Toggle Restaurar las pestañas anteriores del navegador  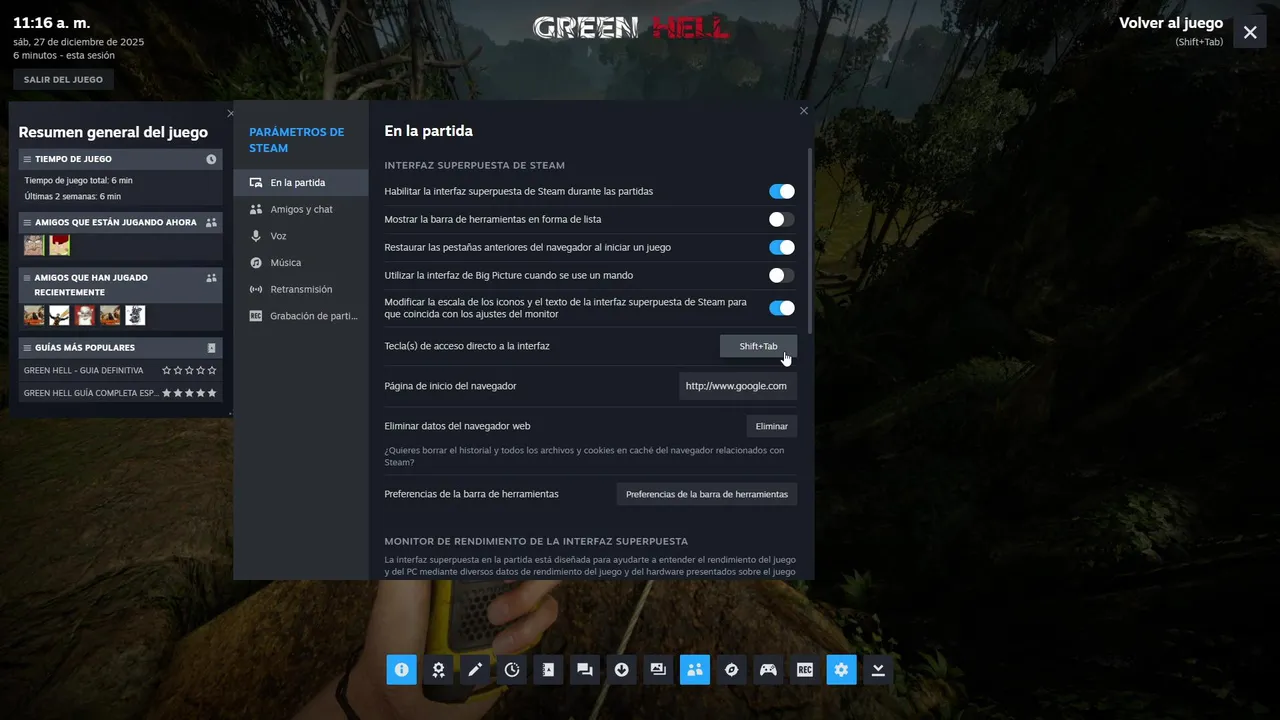782,247
